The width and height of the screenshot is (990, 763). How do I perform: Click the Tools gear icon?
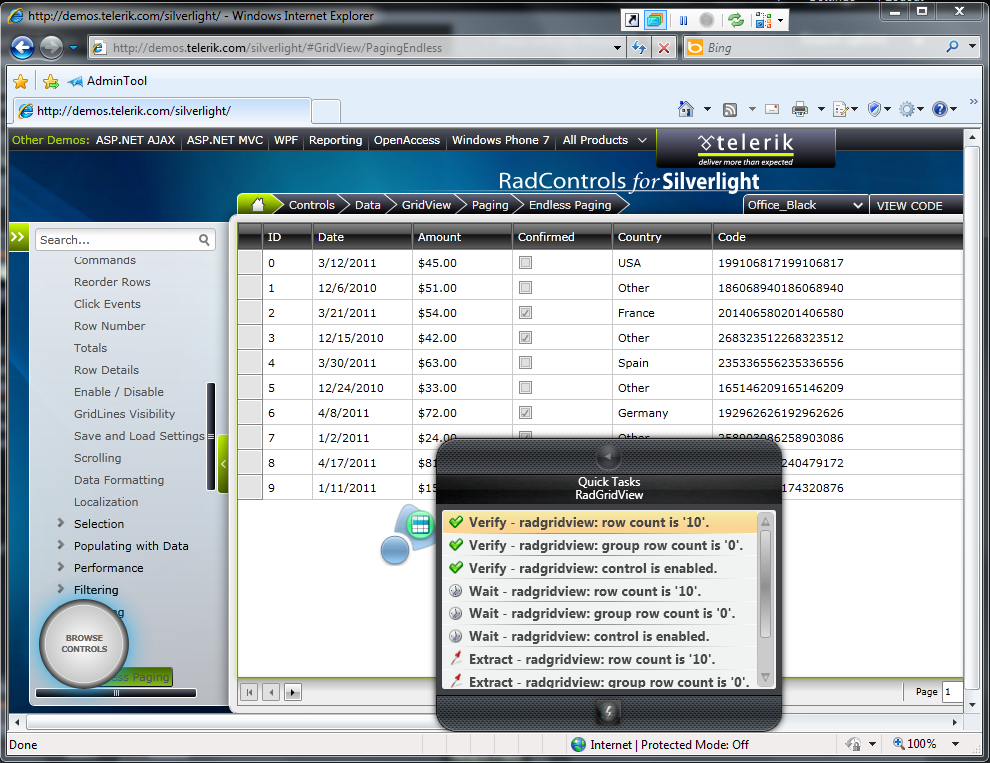907,109
